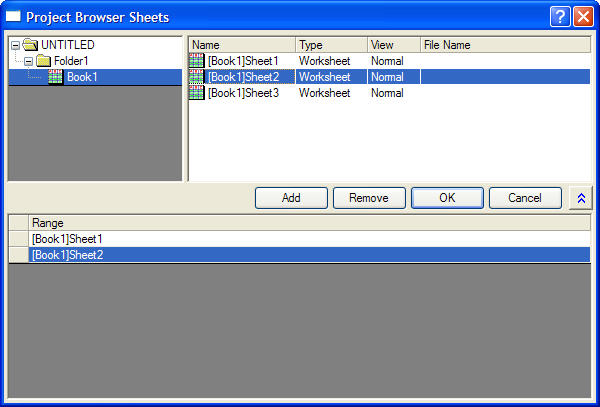This screenshot has height=407, width=600.
Task: Click the Cancel button
Action: 525,198
